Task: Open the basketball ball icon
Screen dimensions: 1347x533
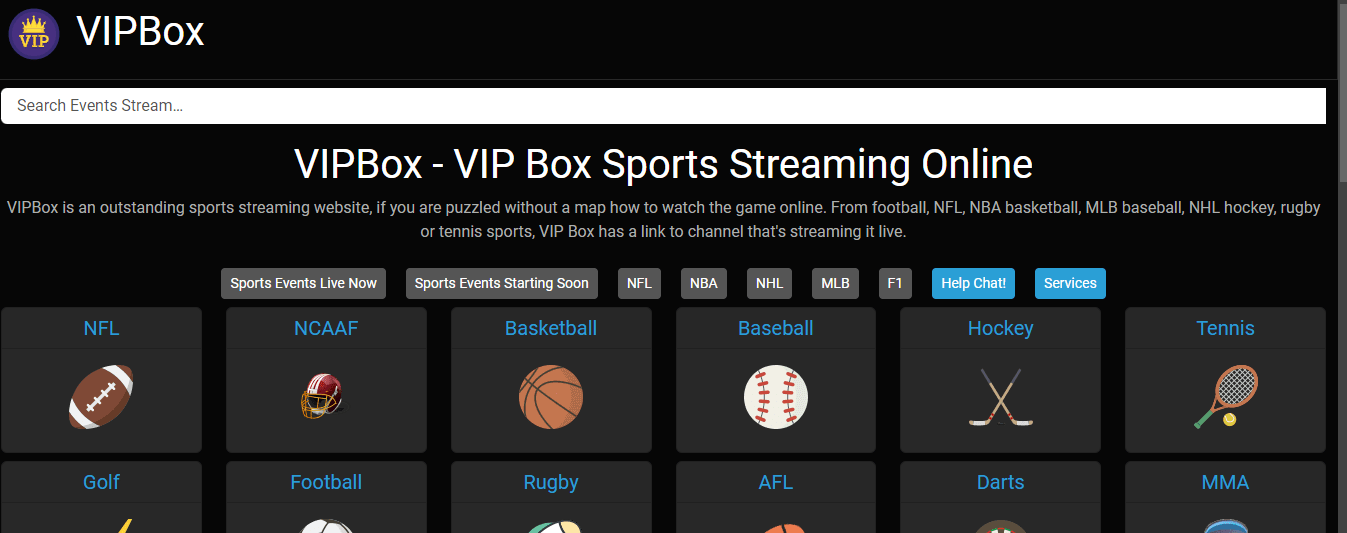Action: (x=551, y=397)
